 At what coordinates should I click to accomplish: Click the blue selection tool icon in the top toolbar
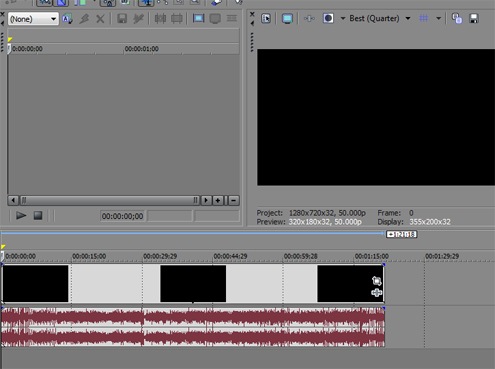[x=61, y=3]
